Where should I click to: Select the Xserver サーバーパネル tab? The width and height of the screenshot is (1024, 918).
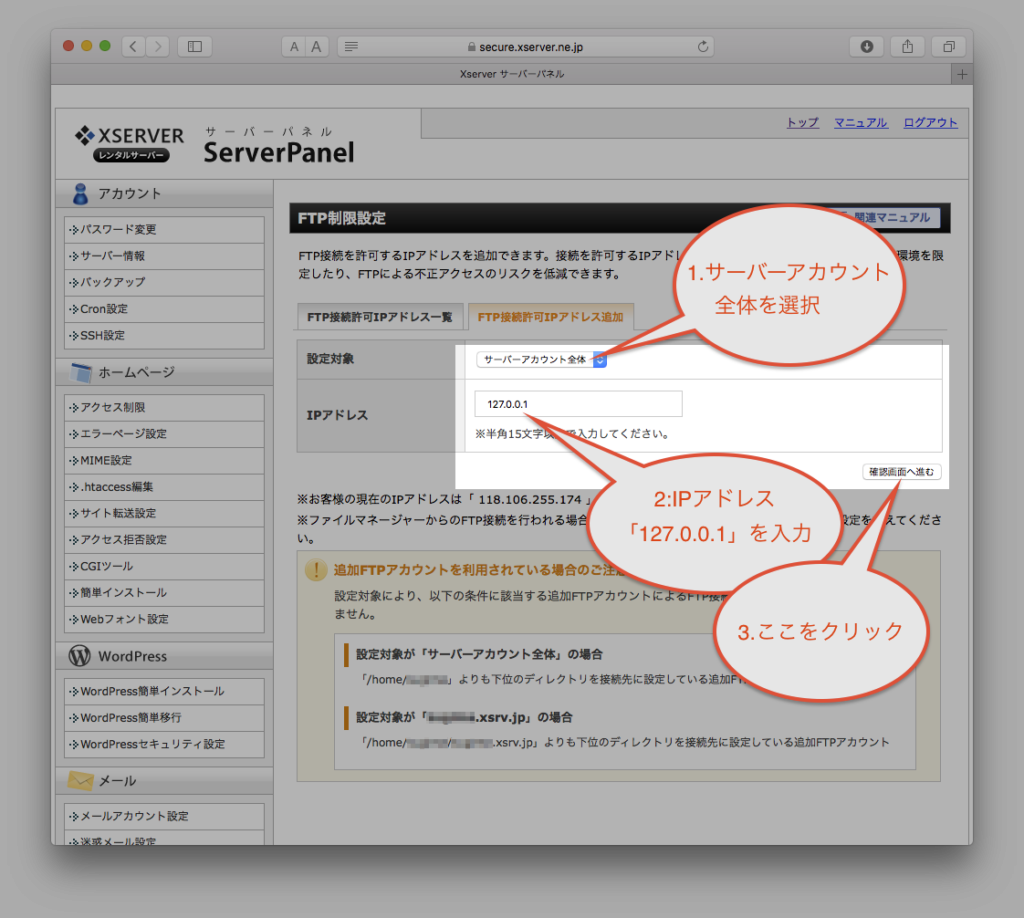(512, 74)
